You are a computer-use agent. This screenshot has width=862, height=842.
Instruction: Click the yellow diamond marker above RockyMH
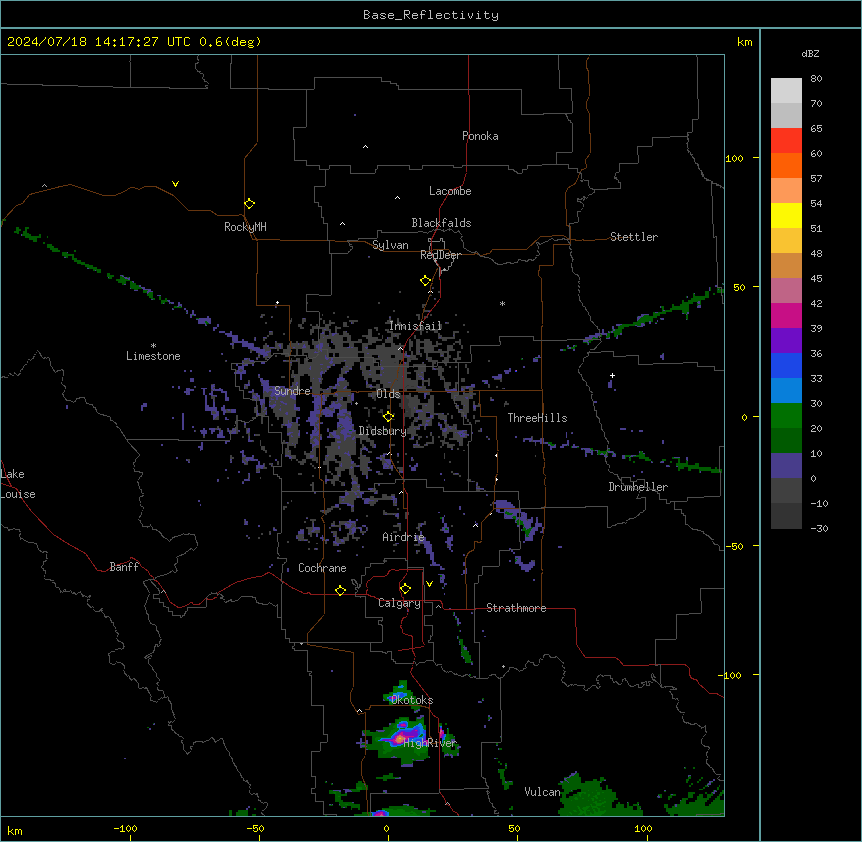click(x=249, y=204)
